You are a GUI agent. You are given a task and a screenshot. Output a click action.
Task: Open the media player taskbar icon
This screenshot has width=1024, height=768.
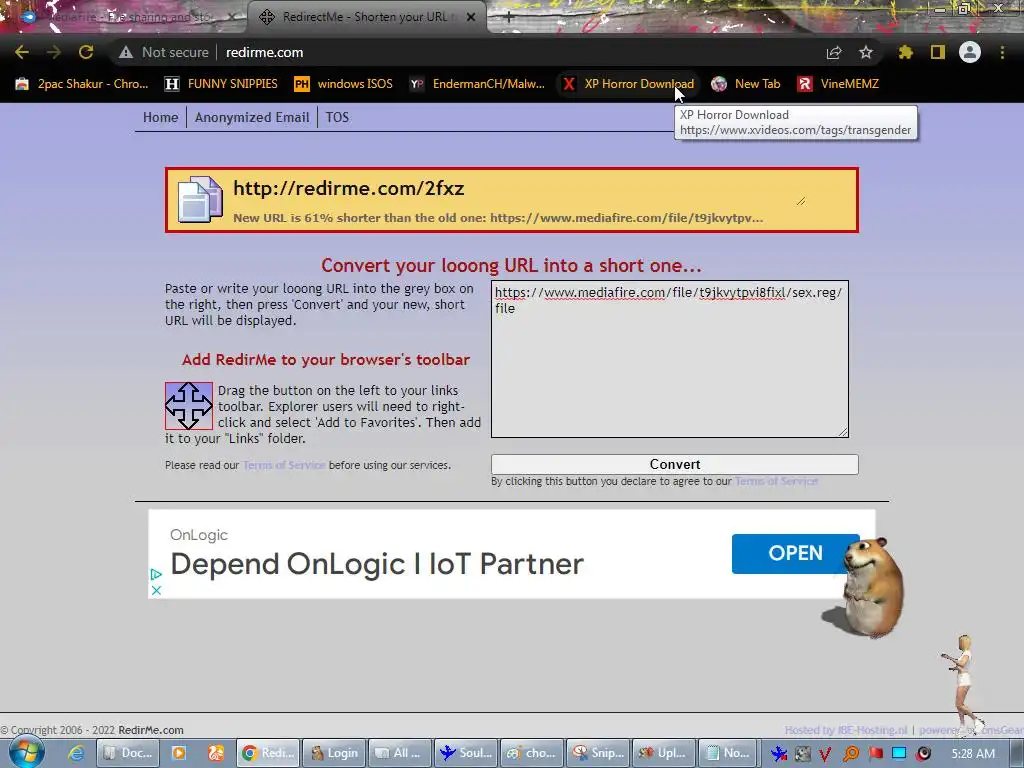(x=178, y=753)
